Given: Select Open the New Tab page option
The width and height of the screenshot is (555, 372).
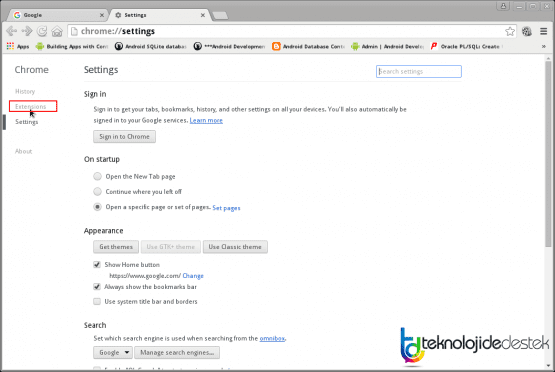Looking at the screenshot, I should (x=97, y=176).
